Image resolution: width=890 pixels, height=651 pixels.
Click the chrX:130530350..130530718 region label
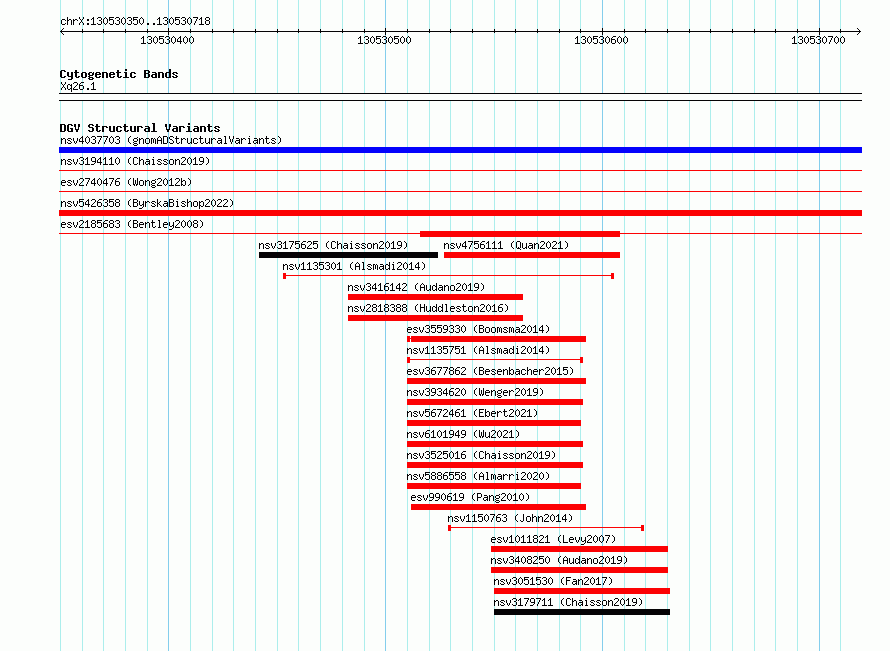[135, 21]
